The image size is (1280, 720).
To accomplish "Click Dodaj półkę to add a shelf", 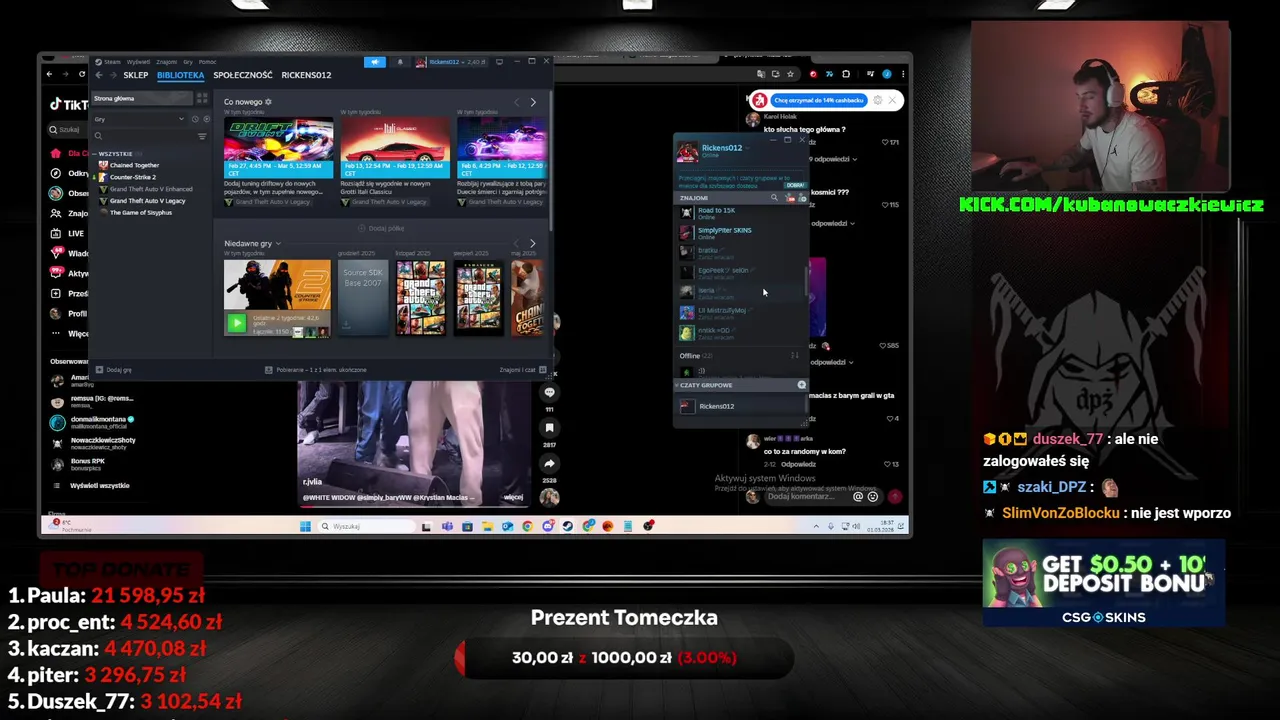I will [381, 228].
